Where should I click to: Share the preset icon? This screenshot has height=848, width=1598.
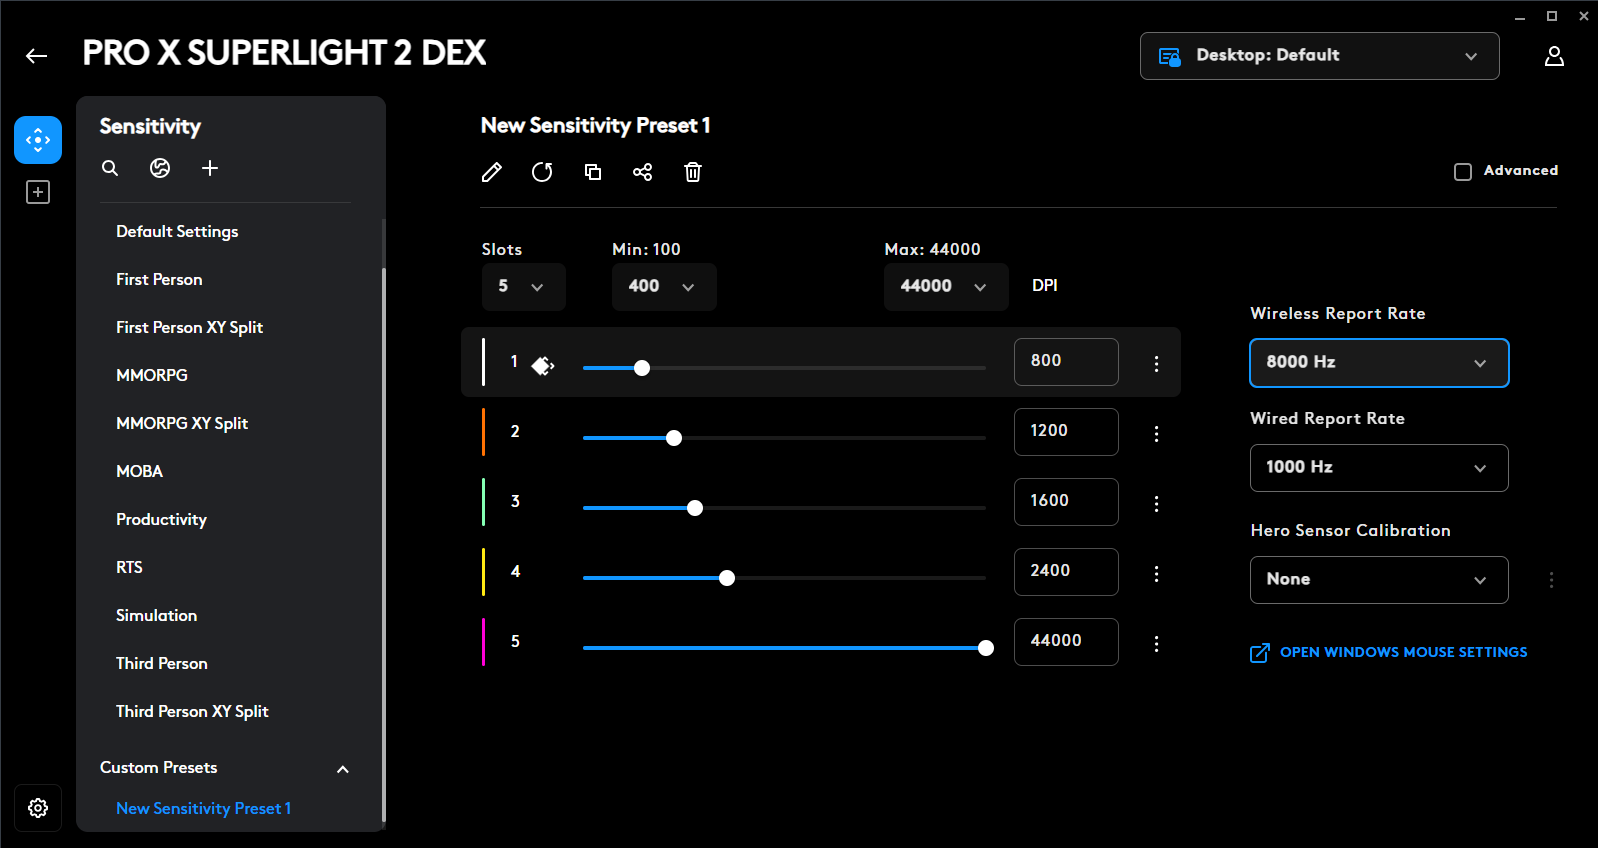[643, 172]
